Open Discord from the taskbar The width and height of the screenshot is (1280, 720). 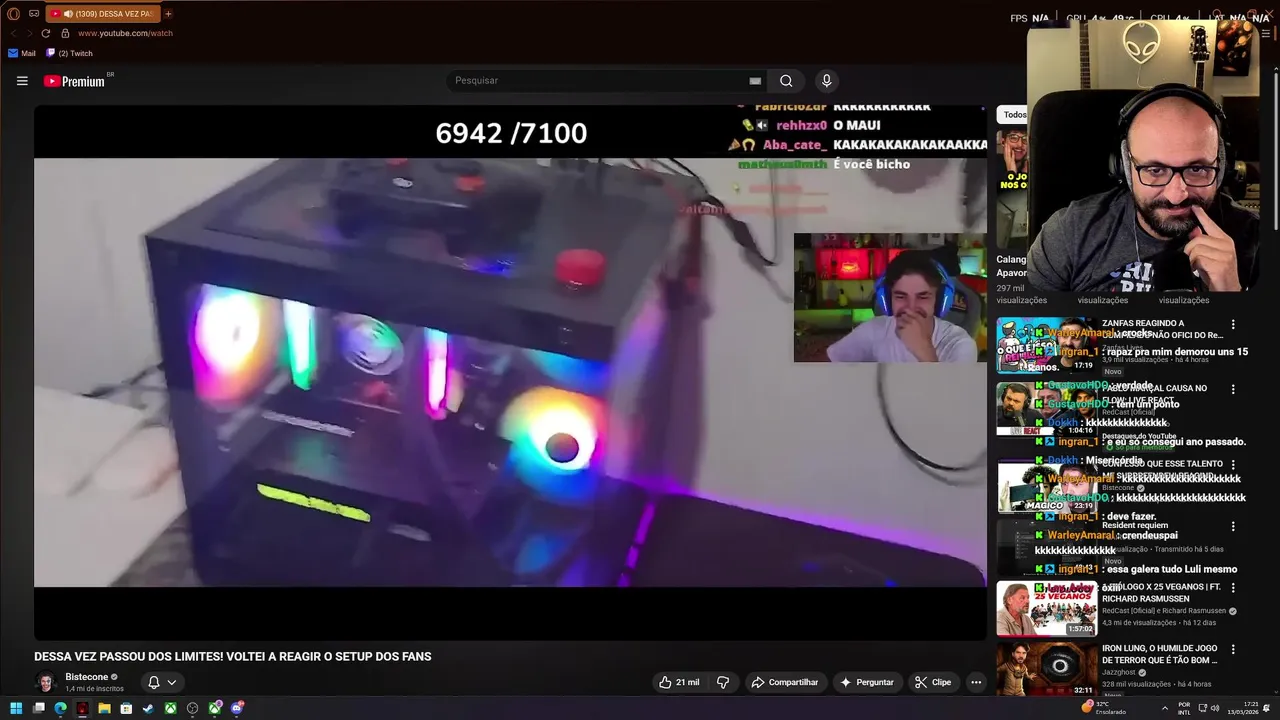click(x=237, y=708)
